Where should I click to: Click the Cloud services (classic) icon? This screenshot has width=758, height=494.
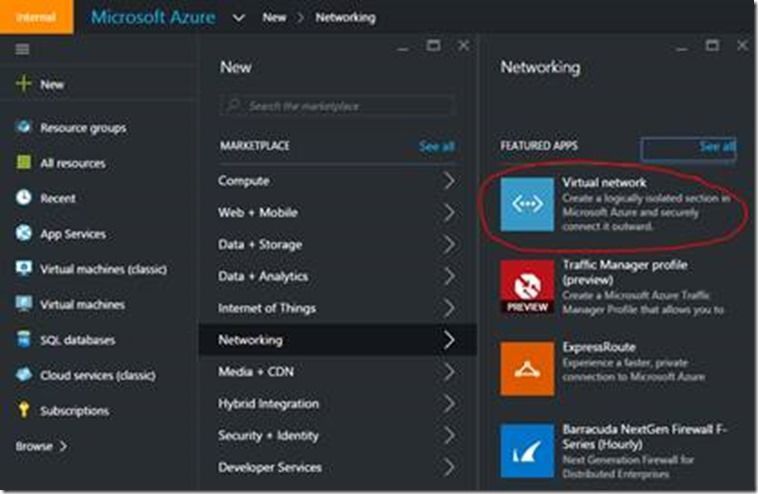pyautogui.click(x=23, y=375)
